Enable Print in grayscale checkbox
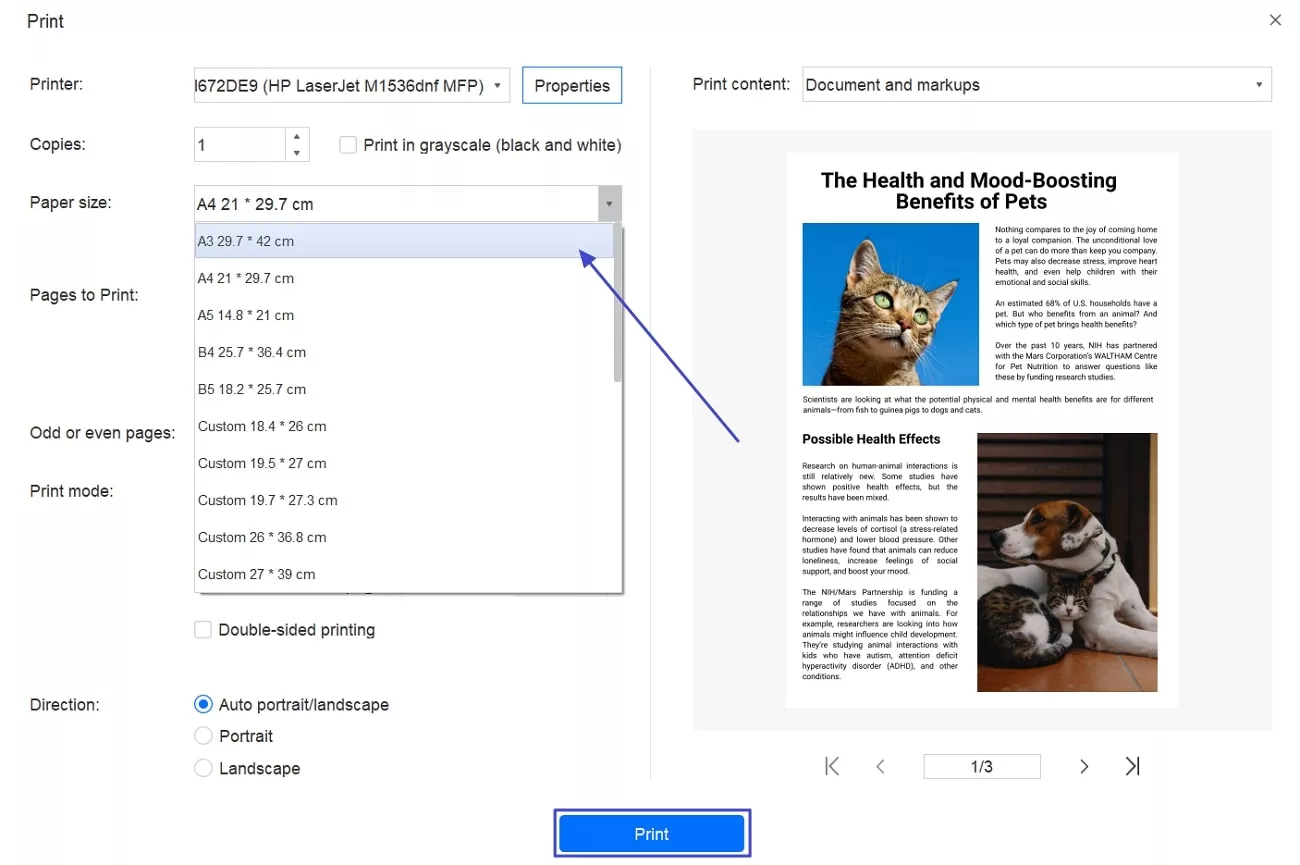The height and width of the screenshot is (865, 1300). pyautogui.click(x=348, y=145)
